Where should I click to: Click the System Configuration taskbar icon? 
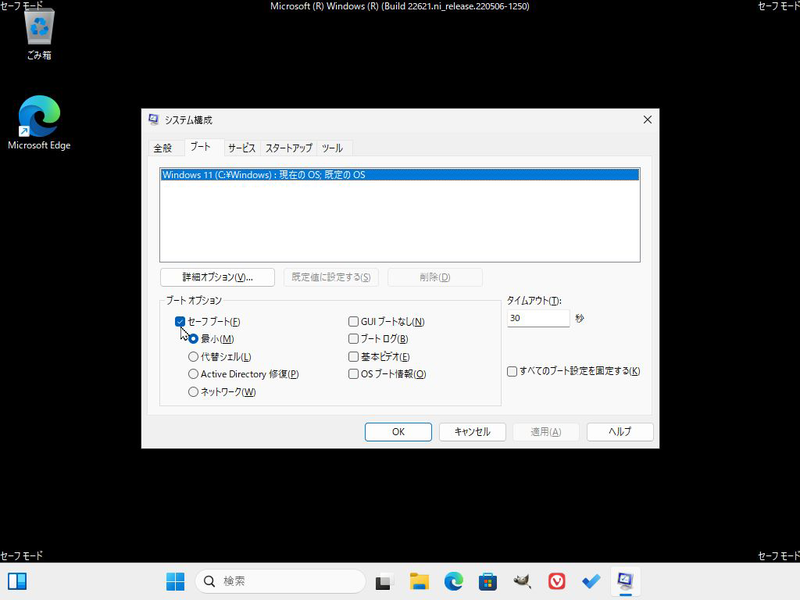click(x=626, y=581)
